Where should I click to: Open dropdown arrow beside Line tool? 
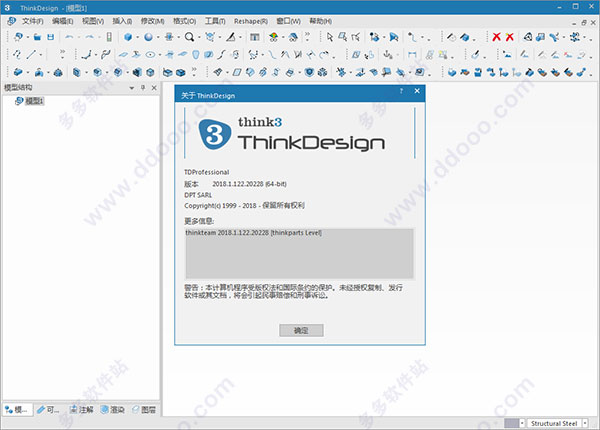pos(41,55)
